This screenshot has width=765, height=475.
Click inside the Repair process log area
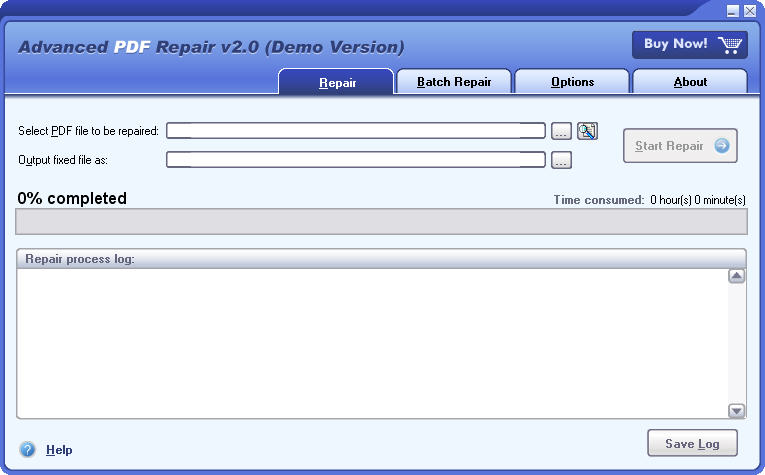(x=372, y=343)
